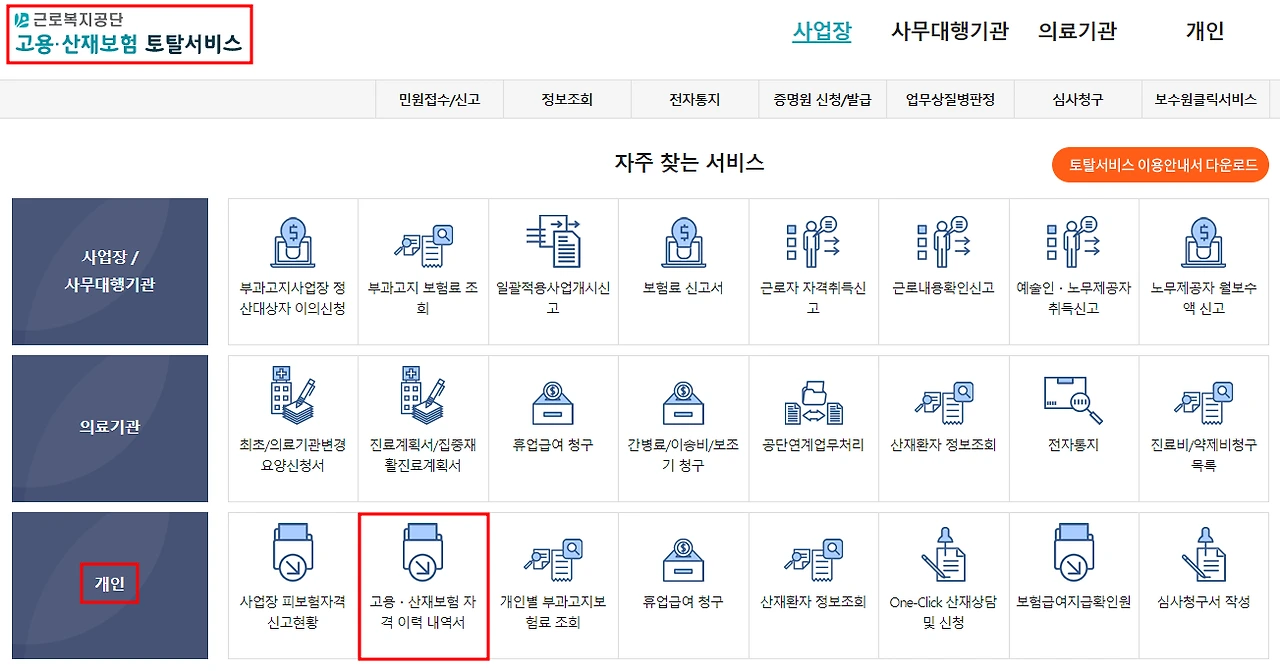The width and height of the screenshot is (1280, 671).
Task: Select the 업무상질병판정 menu item
Action: pos(950,99)
